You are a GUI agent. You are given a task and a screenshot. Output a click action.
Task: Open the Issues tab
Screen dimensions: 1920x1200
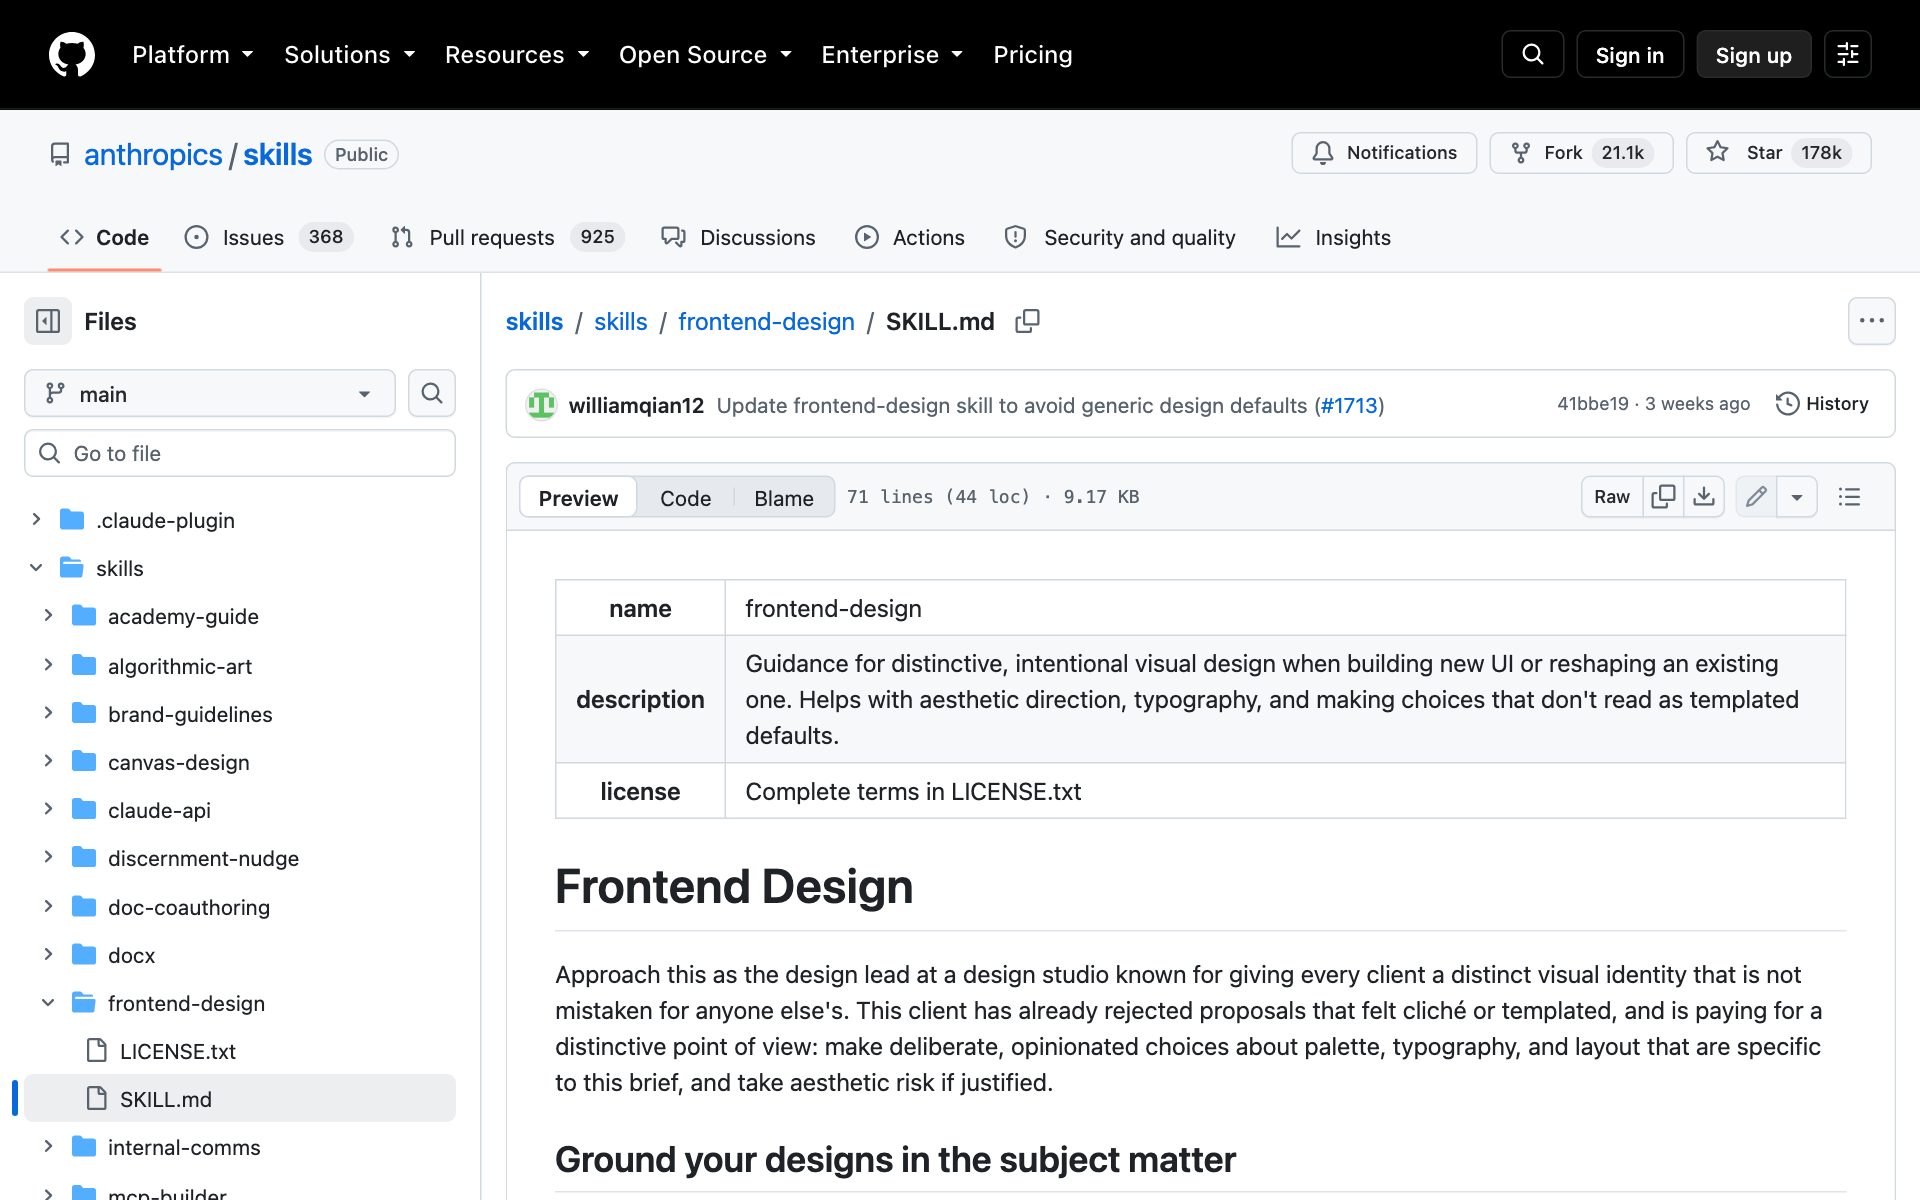click(x=268, y=237)
